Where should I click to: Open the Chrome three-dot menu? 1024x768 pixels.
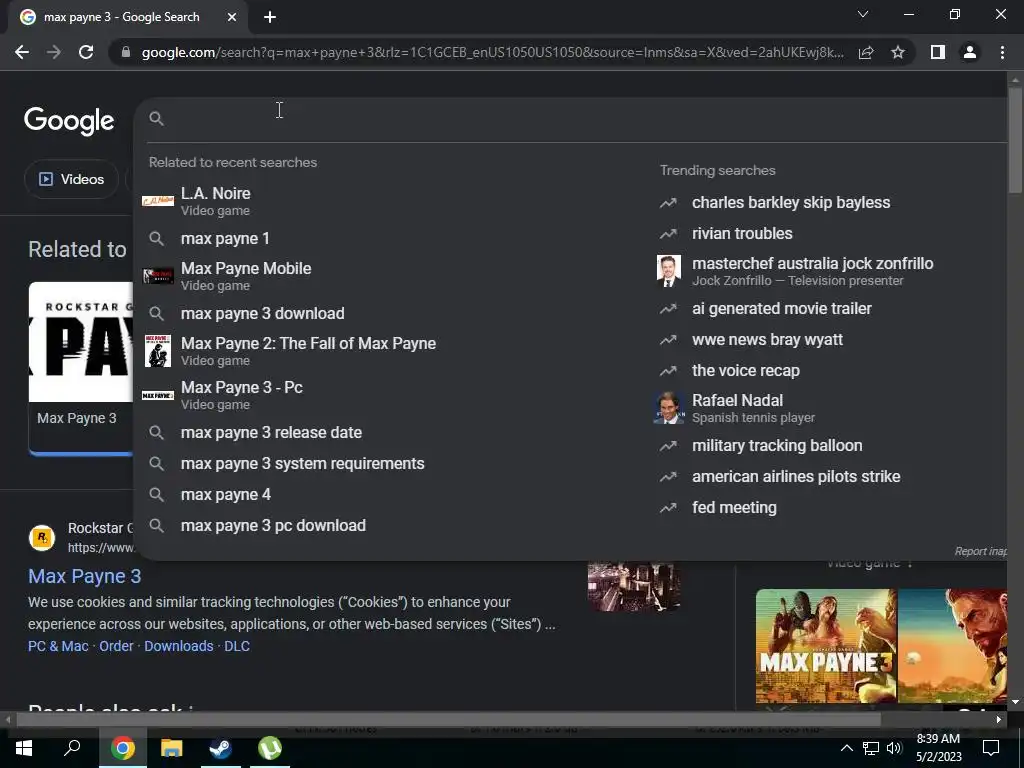tap(1002, 52)
